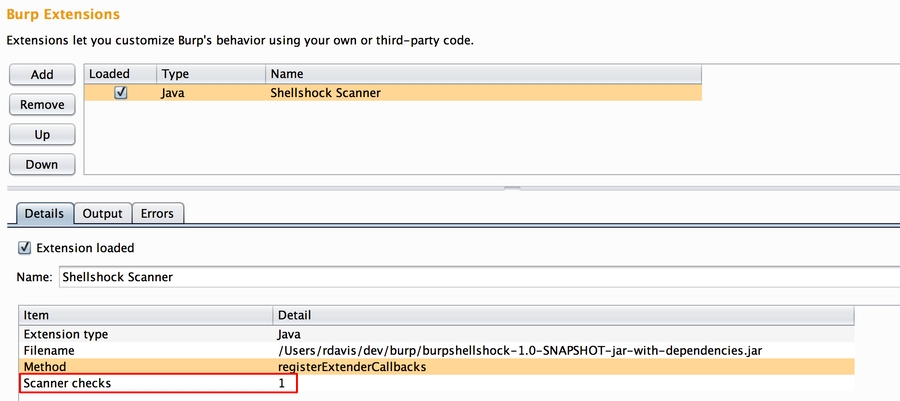
Task: Open the Errors tab
Action: pyautogui.click(x=157, y=213)
